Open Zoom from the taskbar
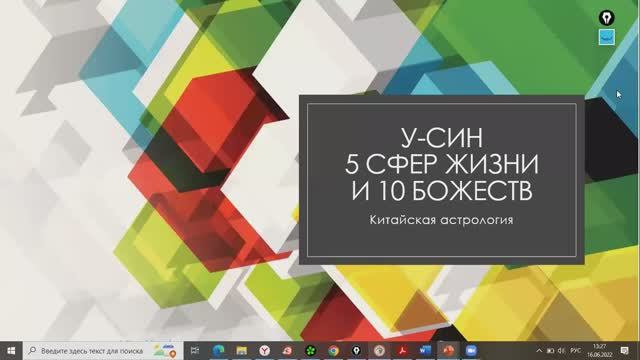Screen dimensions: 640x360 point(471,351)
